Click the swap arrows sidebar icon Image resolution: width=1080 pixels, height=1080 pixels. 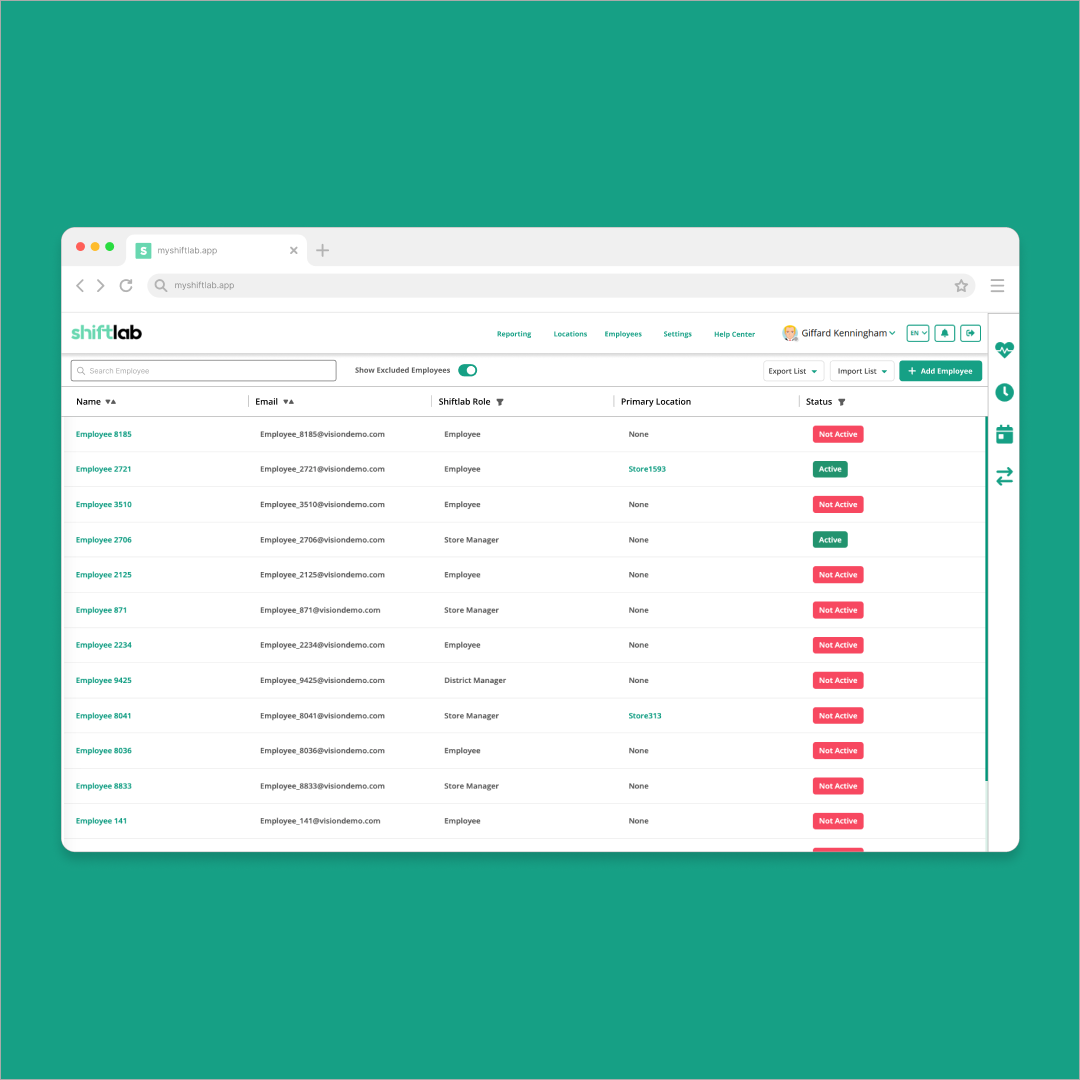(1004, 476)
